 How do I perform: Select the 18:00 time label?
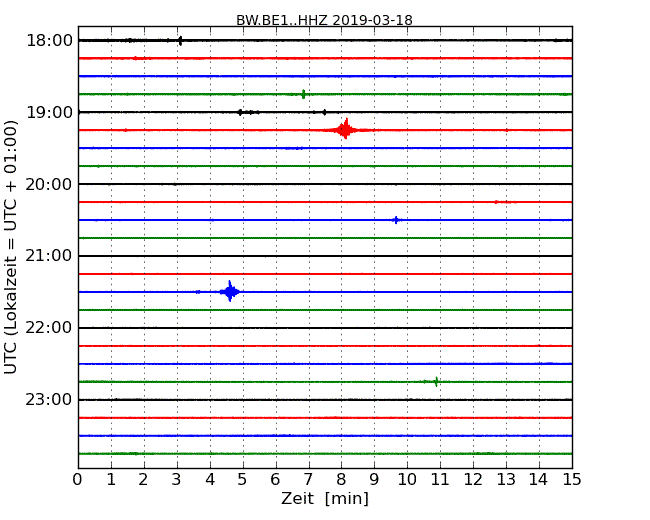click(x=49, y=41)
